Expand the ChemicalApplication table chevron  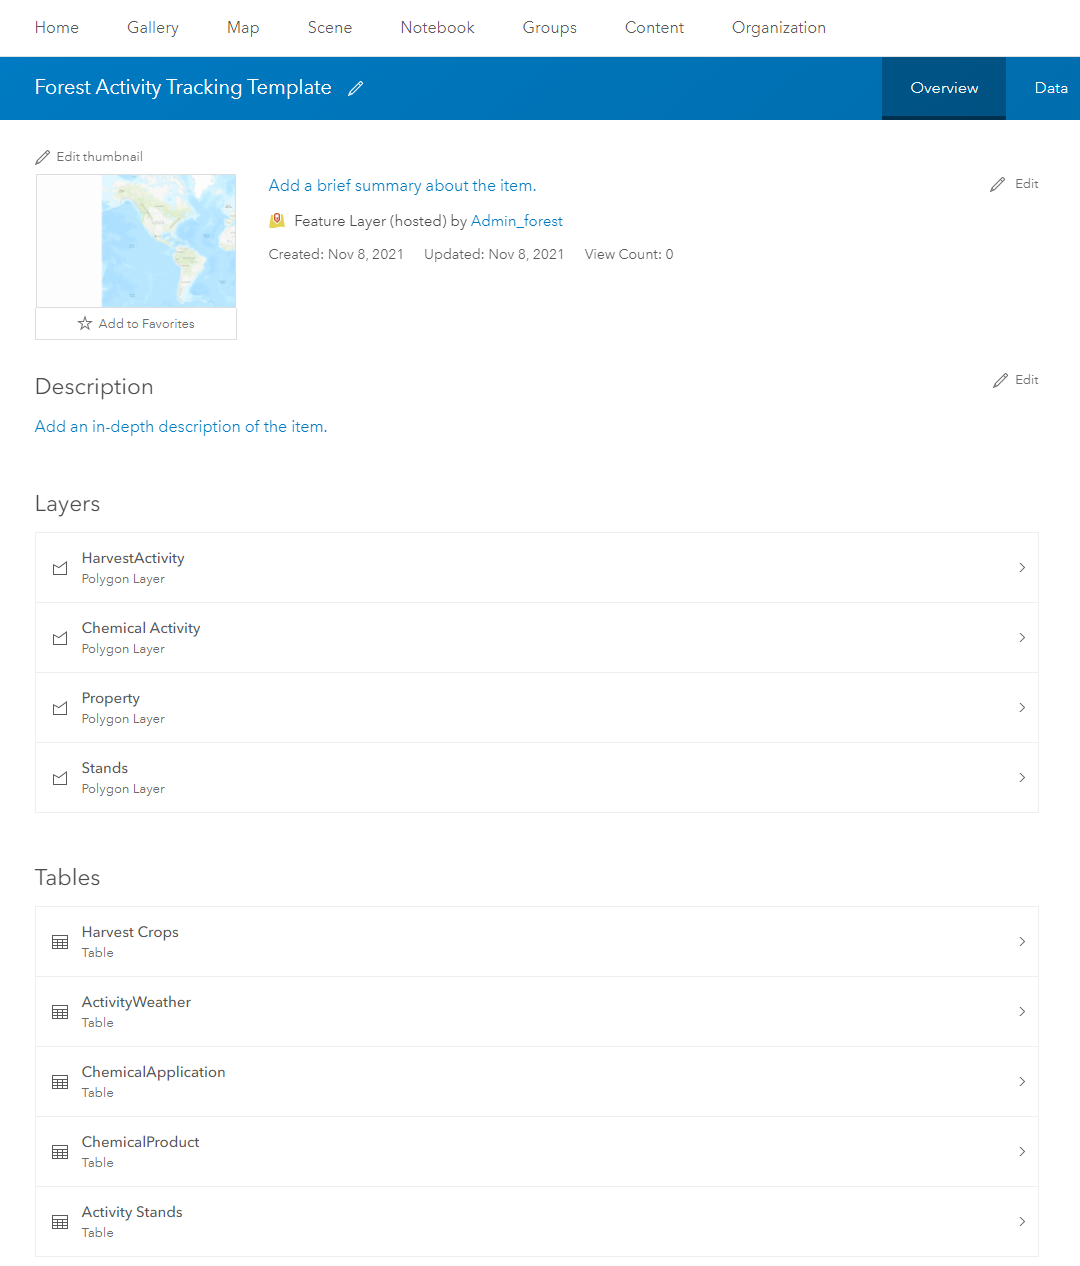click(1022, 1082)
